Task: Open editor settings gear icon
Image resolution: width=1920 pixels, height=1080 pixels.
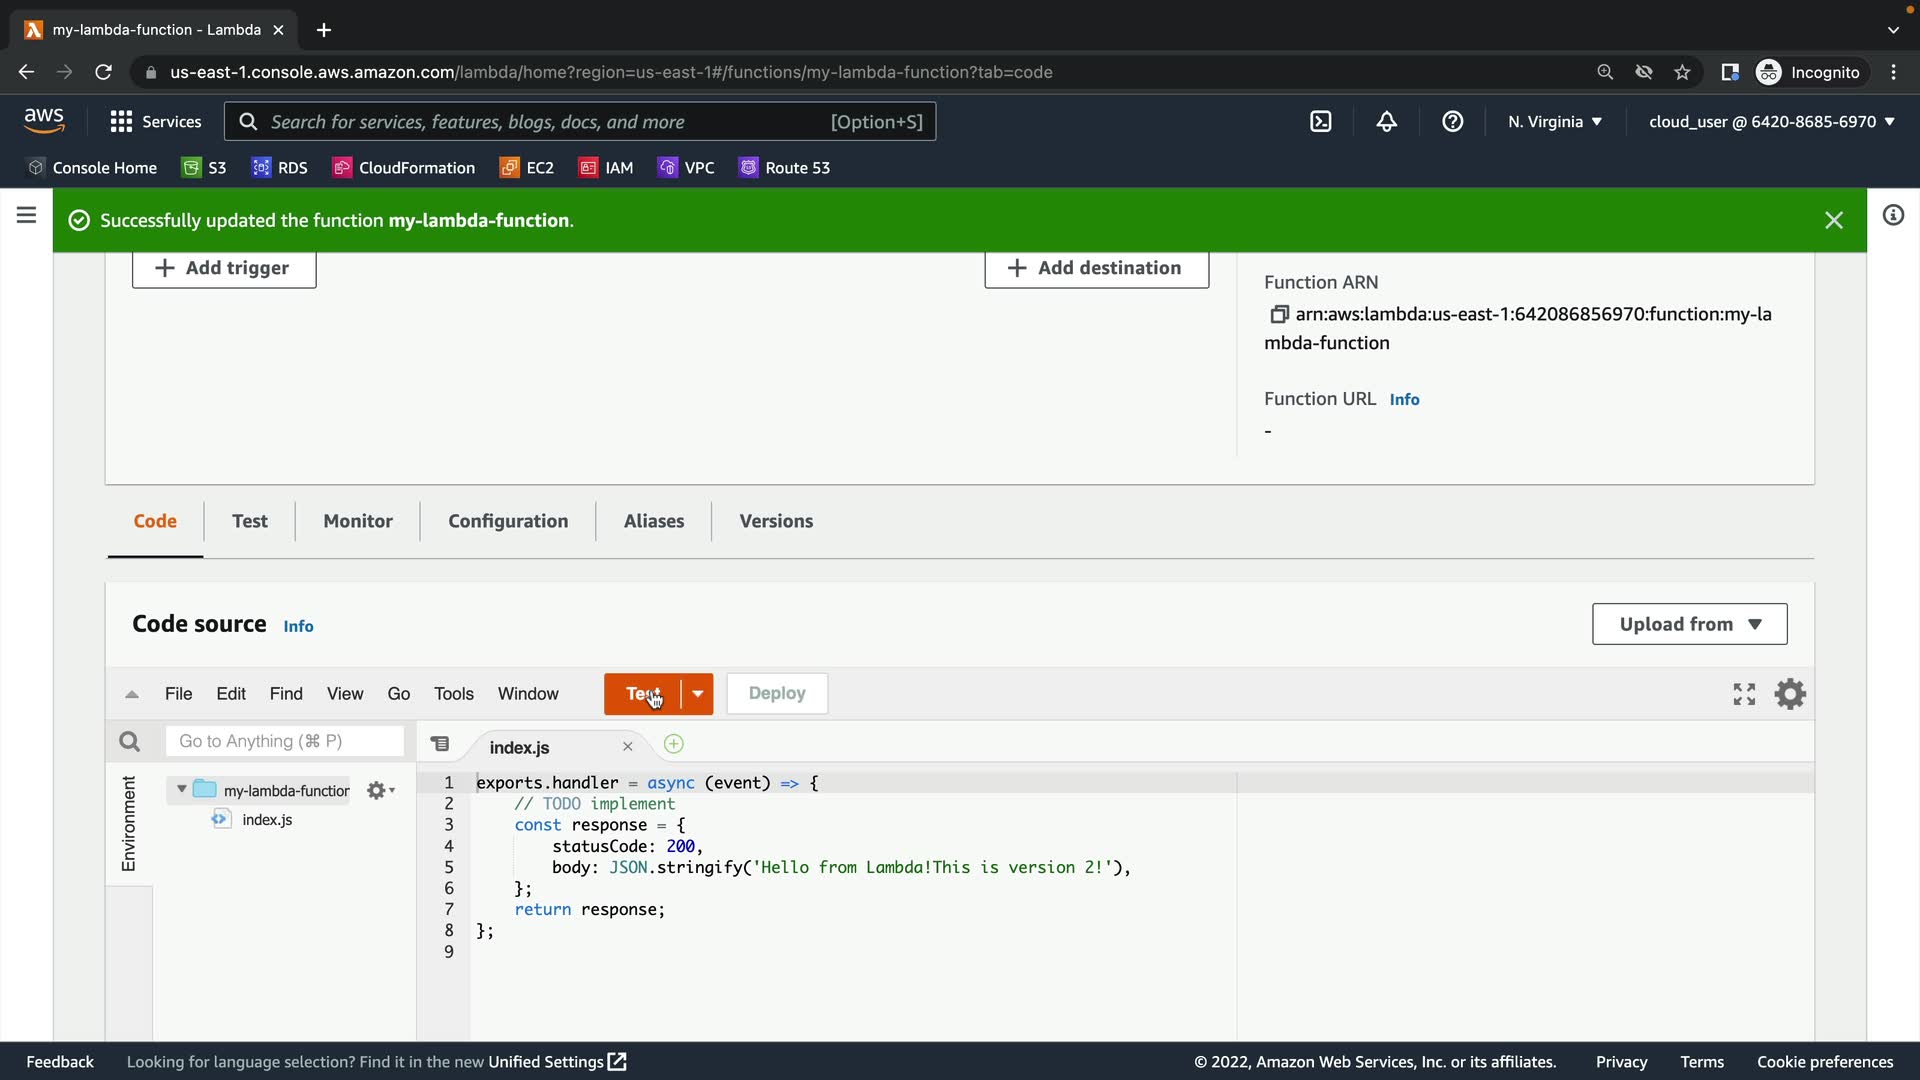Action: pyautogui.click(x=1789, y=694)
